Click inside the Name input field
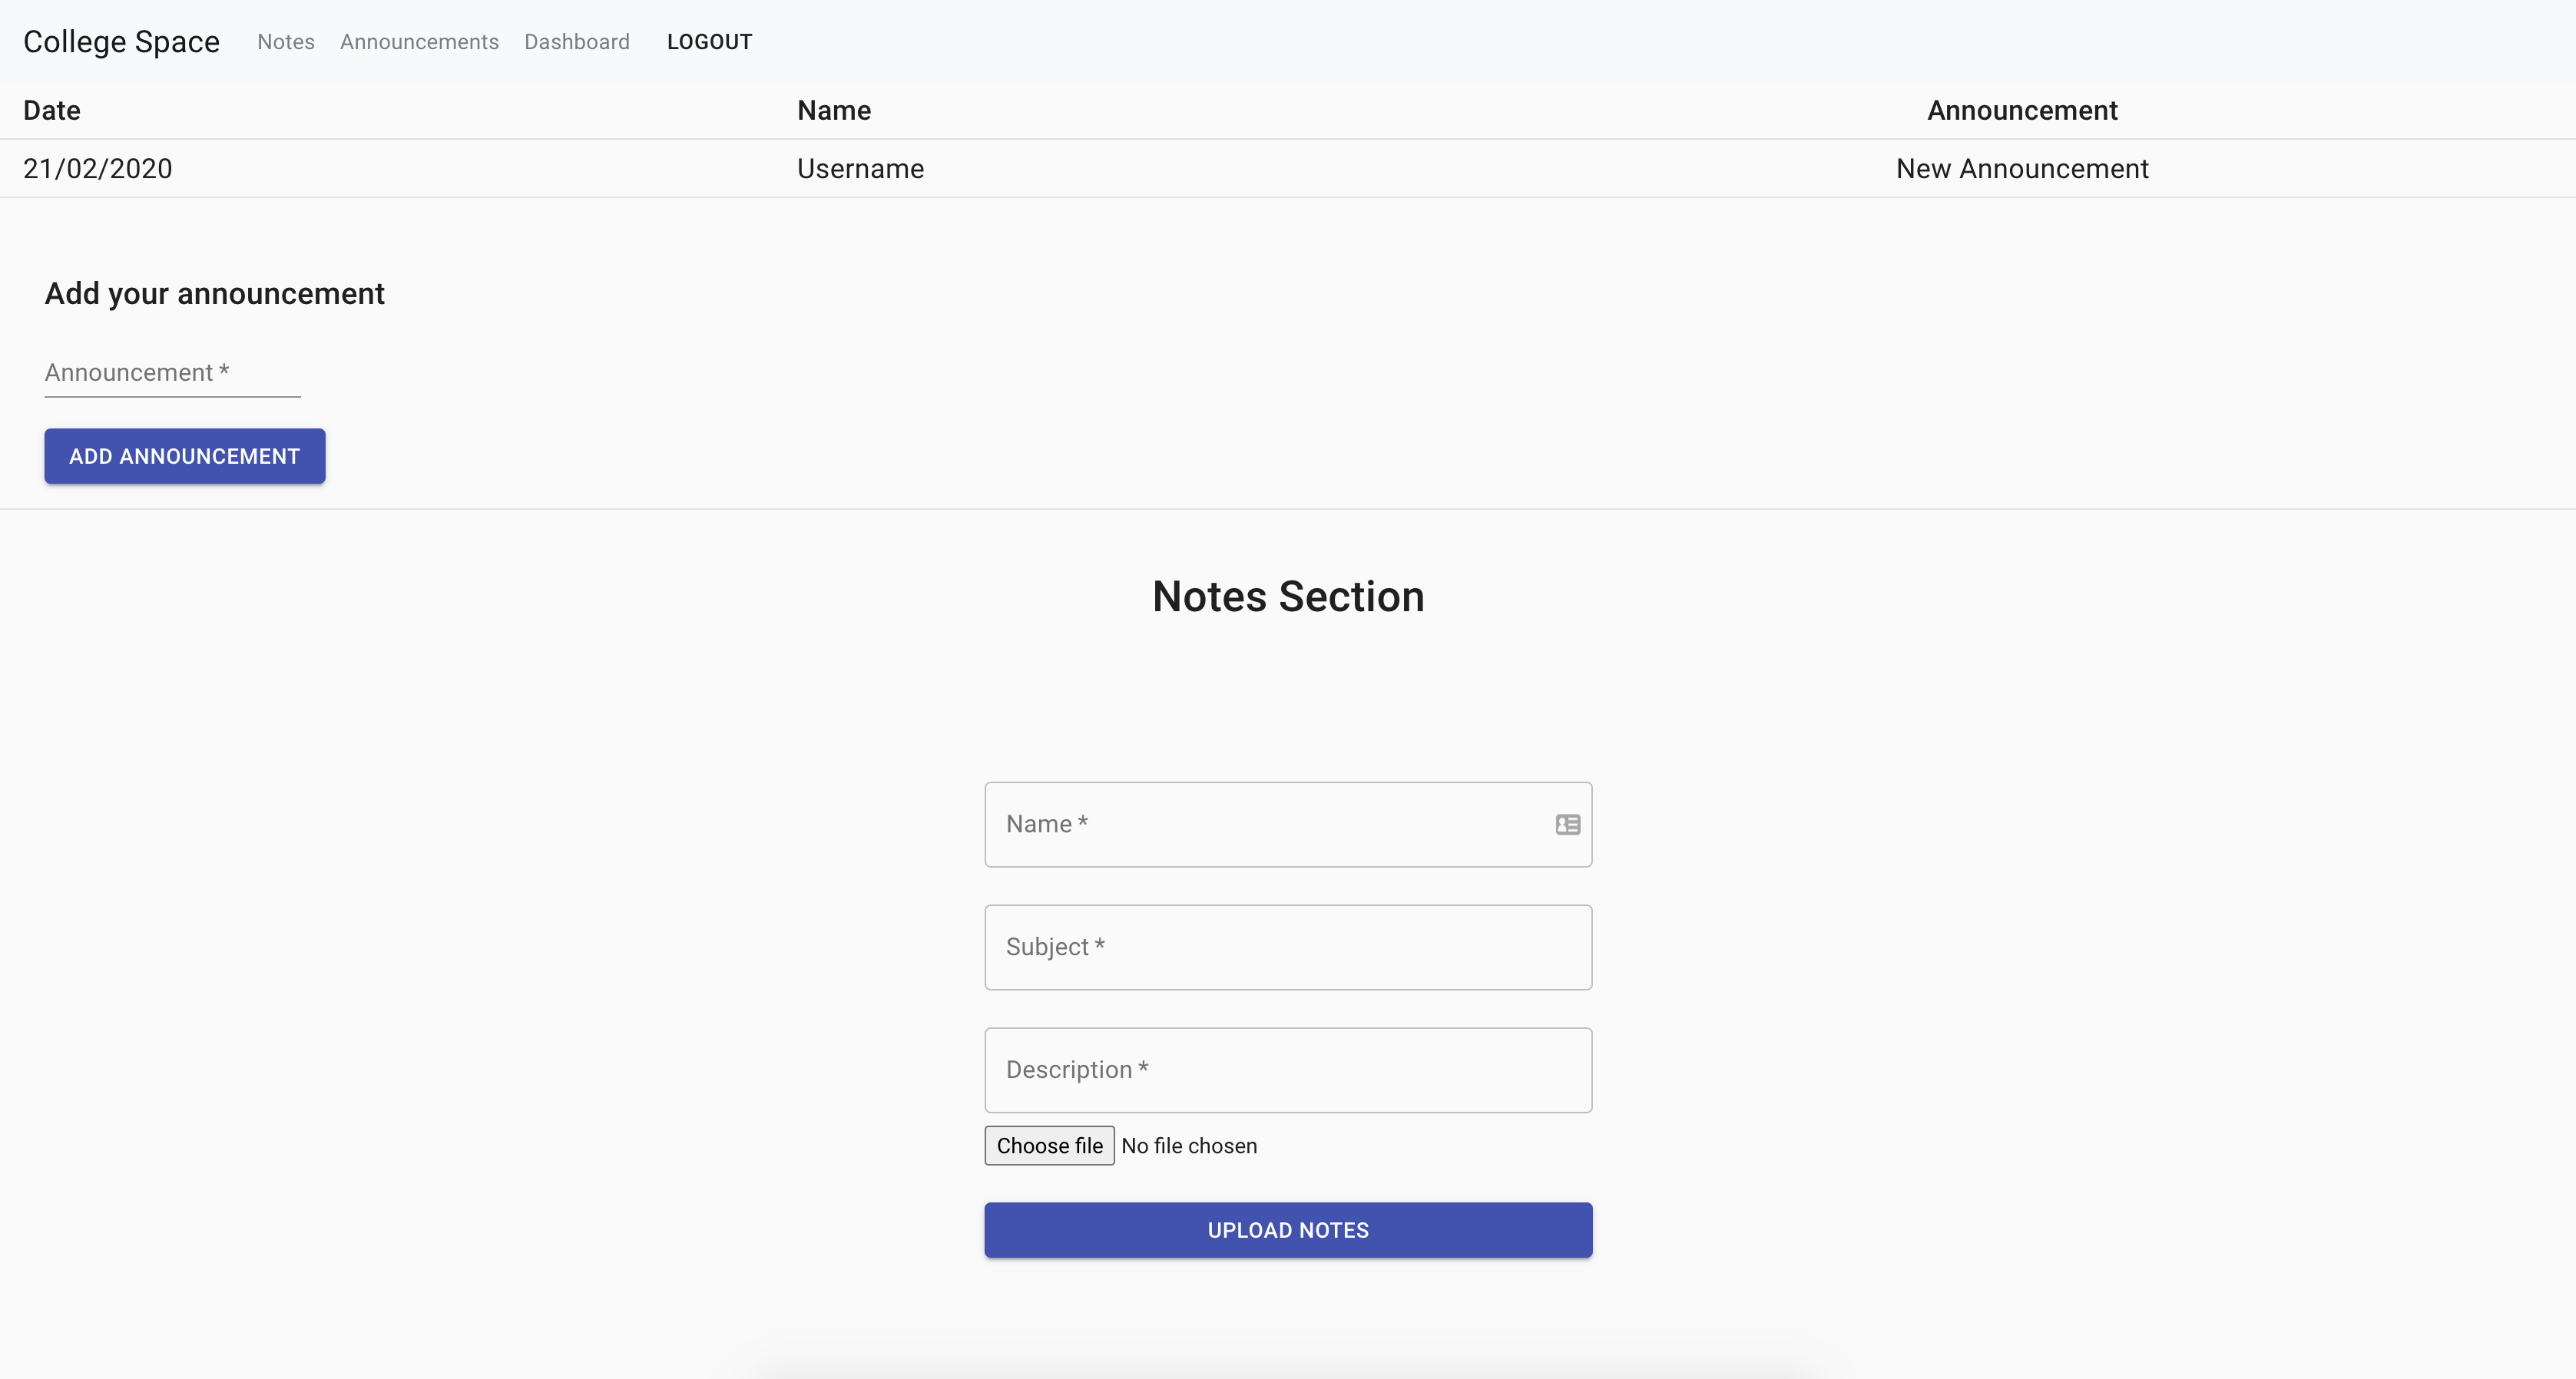This screenshot has height=1379, width=2576. (1270, 824)
